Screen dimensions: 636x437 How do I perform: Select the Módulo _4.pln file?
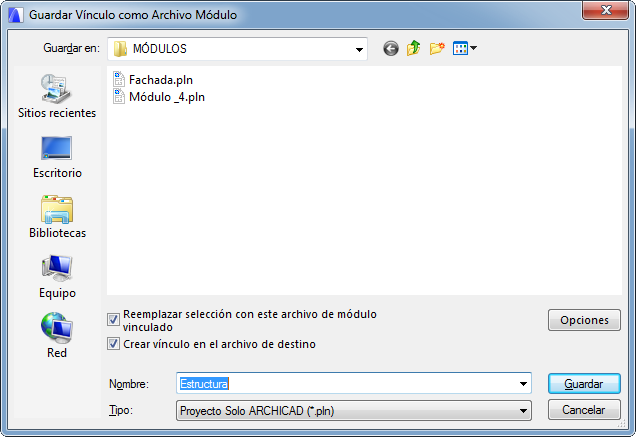click(x=159, y=97)
